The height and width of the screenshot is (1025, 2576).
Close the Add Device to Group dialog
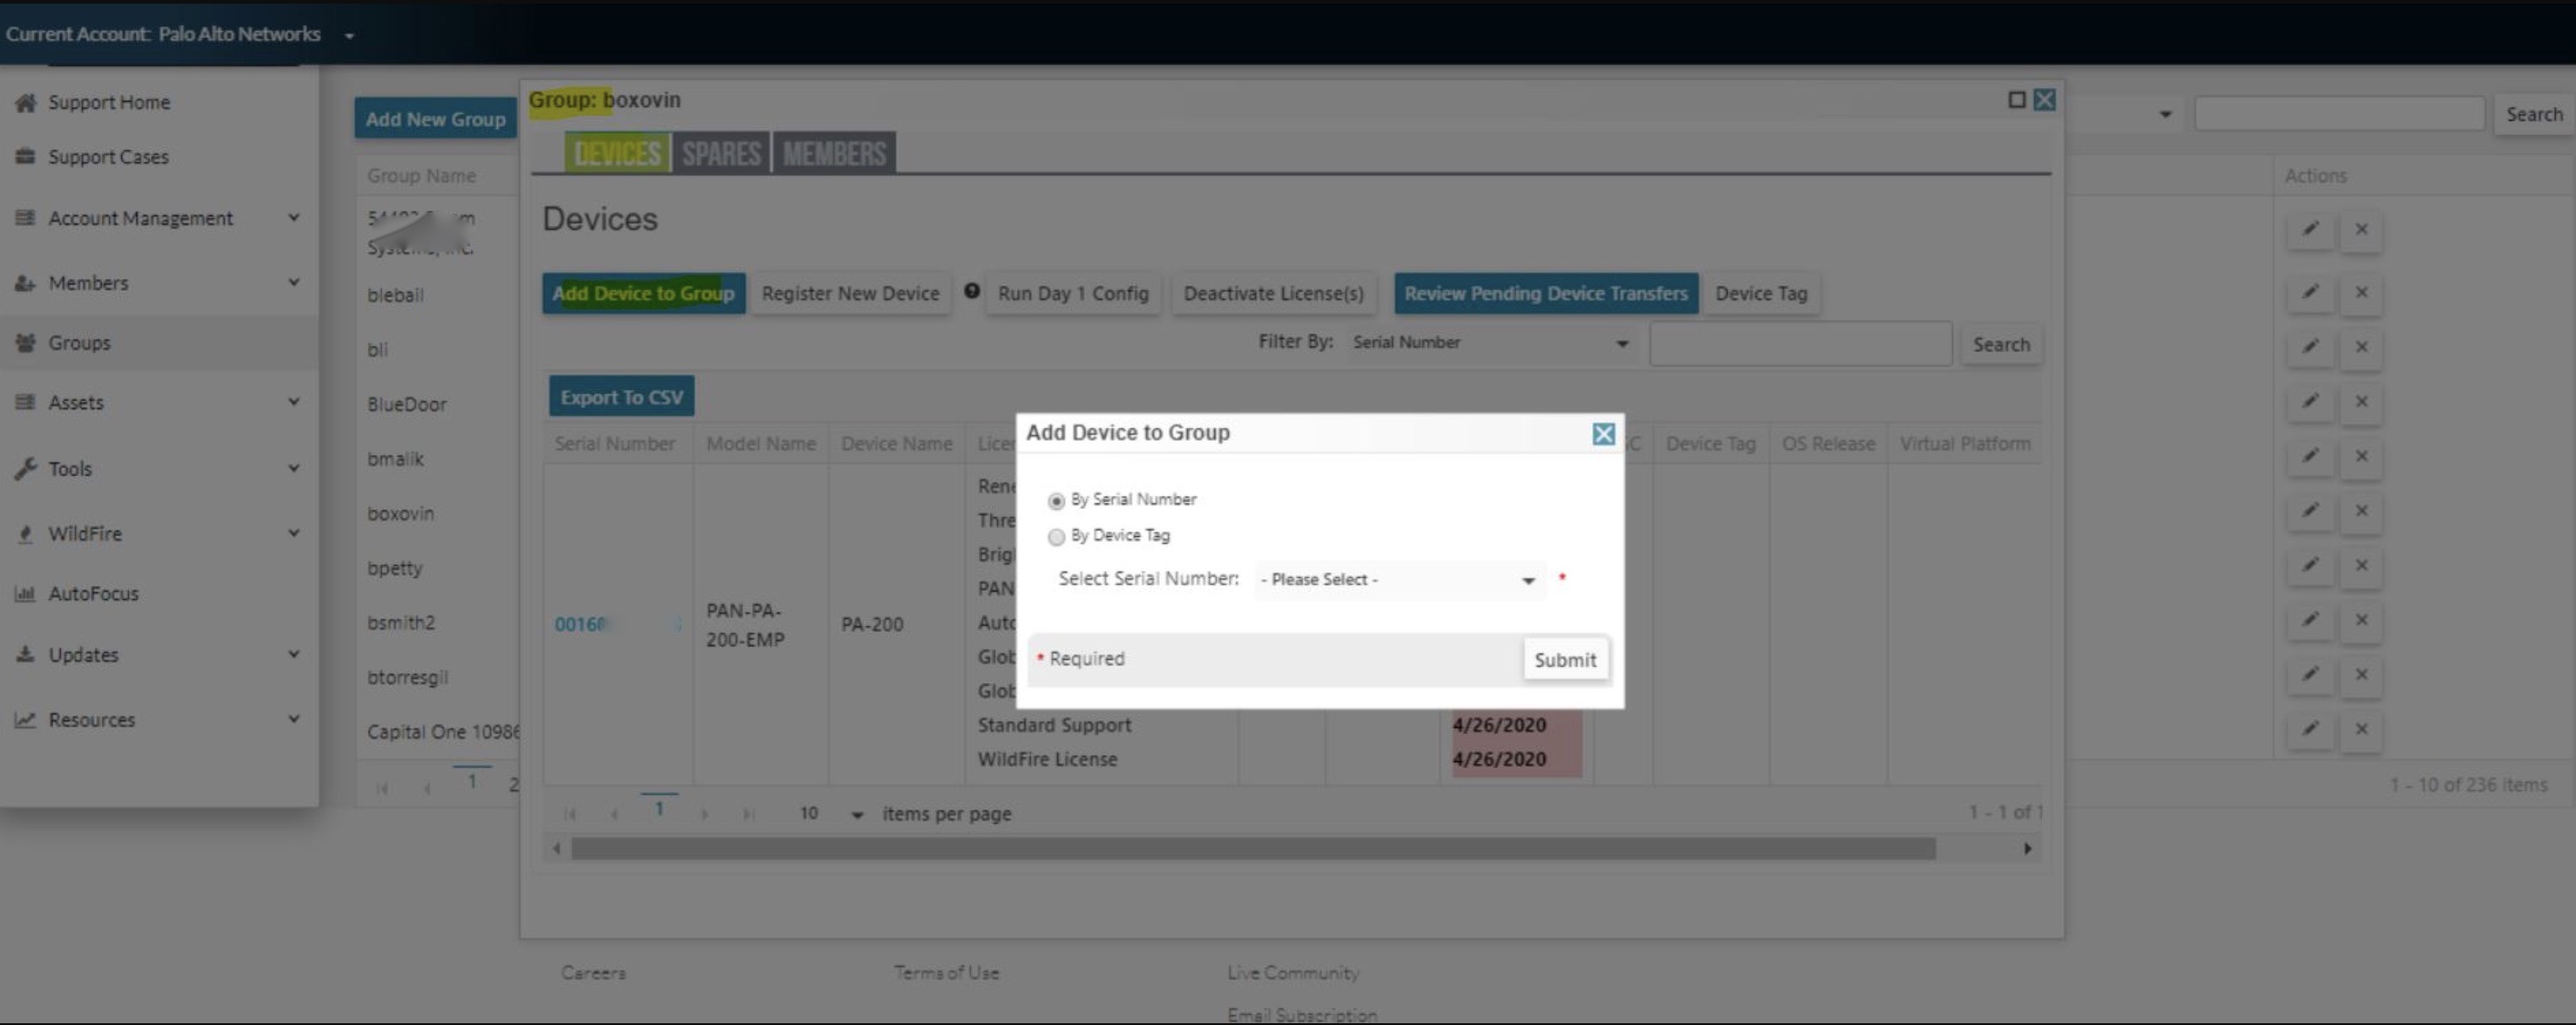pyautogui.click(x=1603, y=434)
